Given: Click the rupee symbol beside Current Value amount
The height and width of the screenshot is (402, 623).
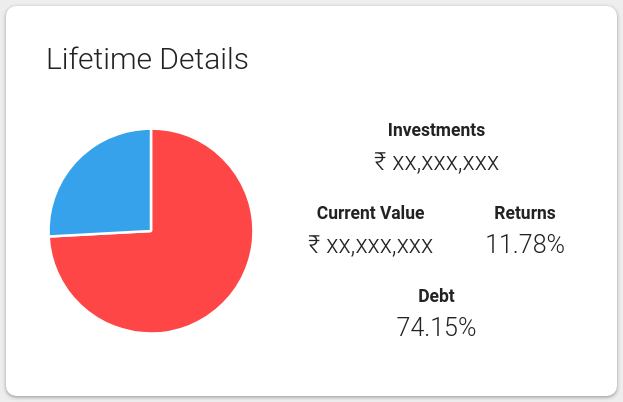Looking at the screenshot, I should pos(314,244).
